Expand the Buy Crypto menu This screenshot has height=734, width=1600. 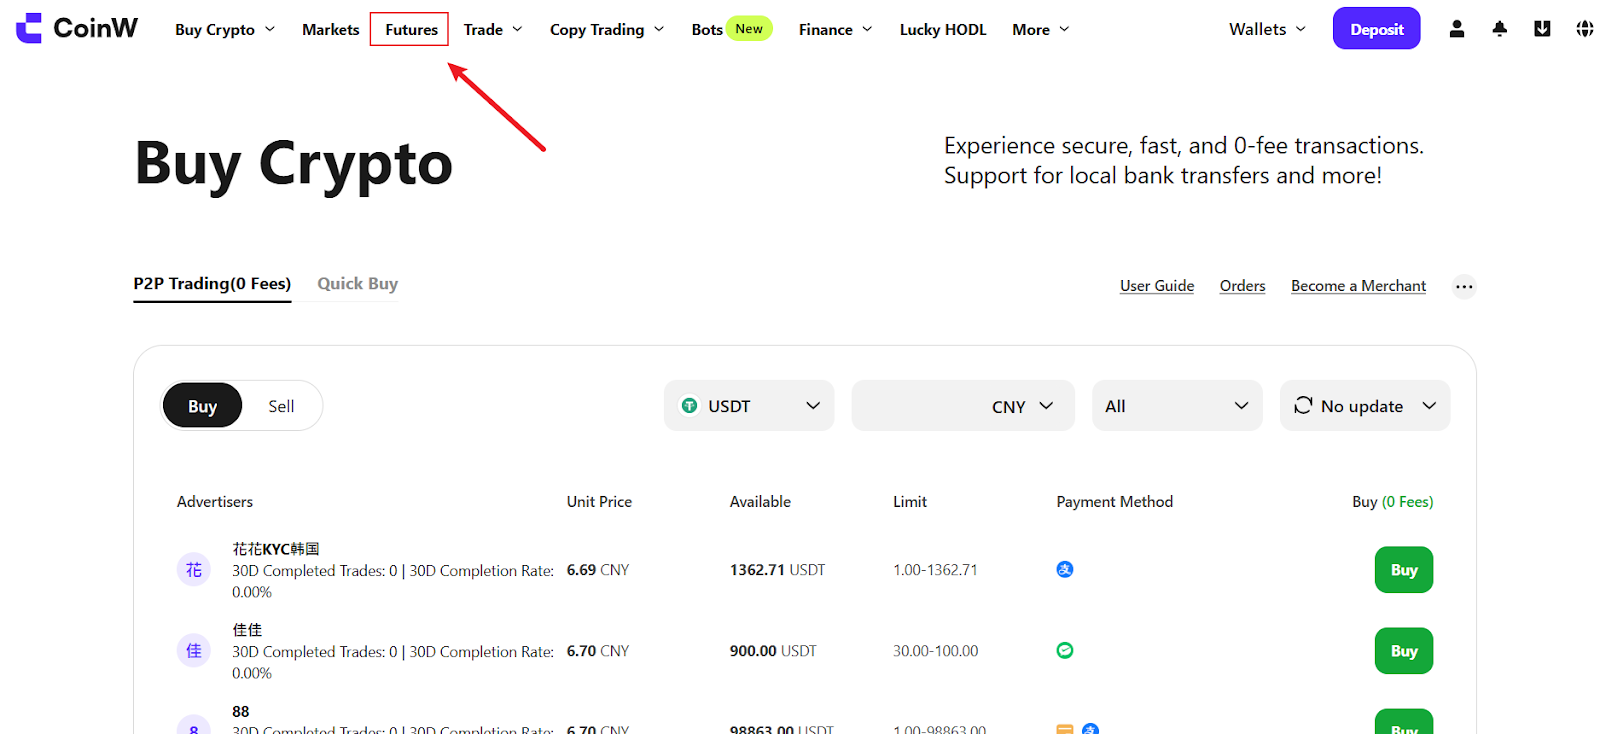pos(225,30)
